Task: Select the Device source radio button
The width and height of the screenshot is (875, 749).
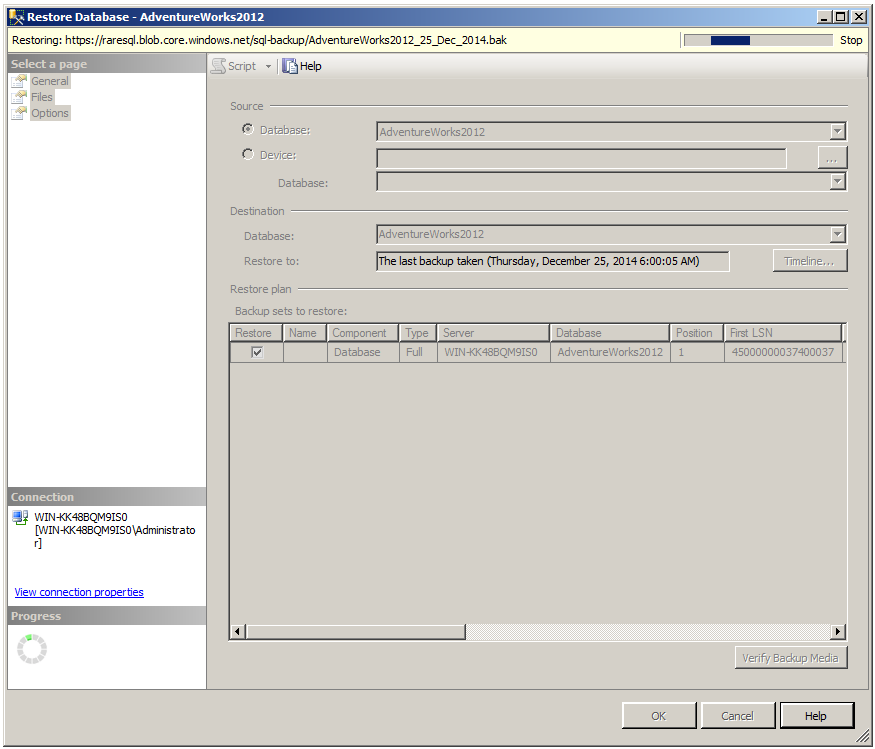Action: point(248,155)
